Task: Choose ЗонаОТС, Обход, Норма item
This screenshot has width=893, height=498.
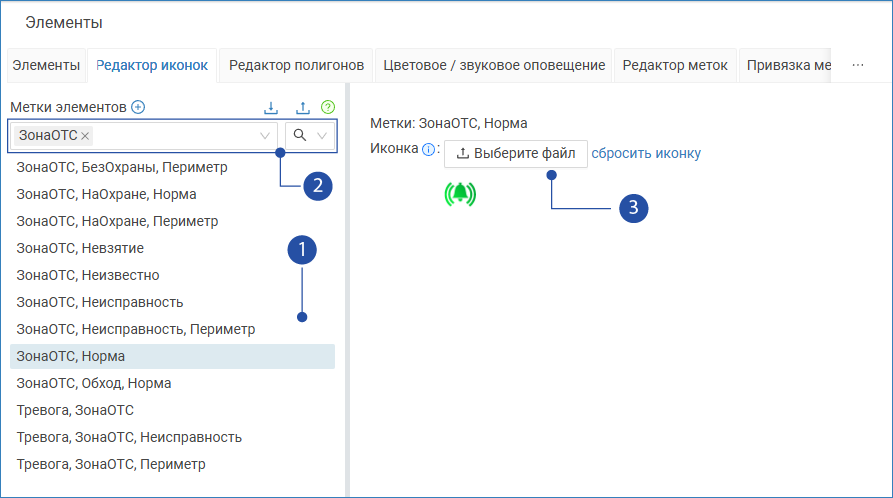Action: [94, 383]
